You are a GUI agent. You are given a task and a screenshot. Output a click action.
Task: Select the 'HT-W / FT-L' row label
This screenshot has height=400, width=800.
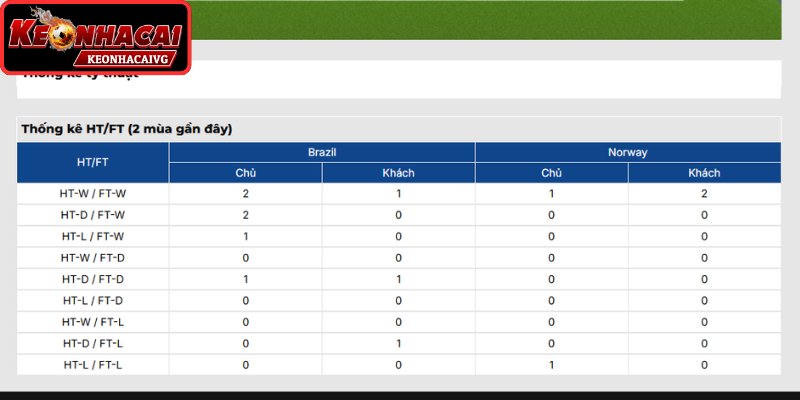(x=93, y=322)
